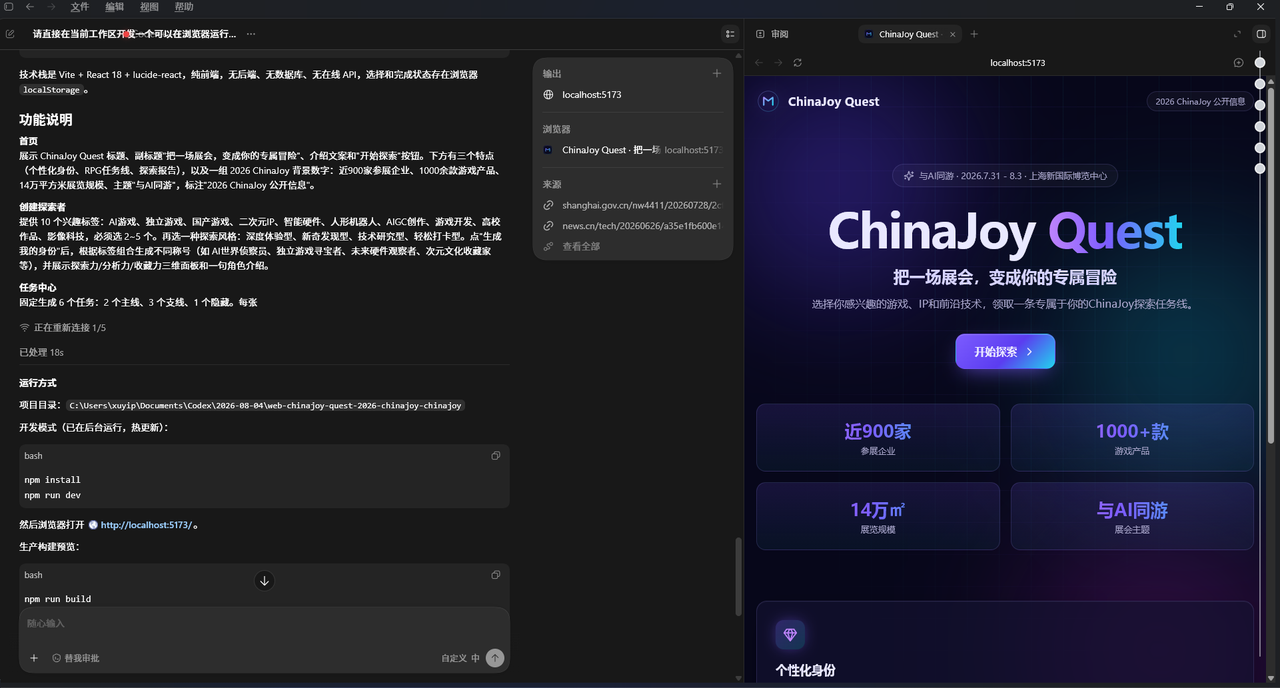
Task: Go back with the title bar arrow
Action: point(29,7)
